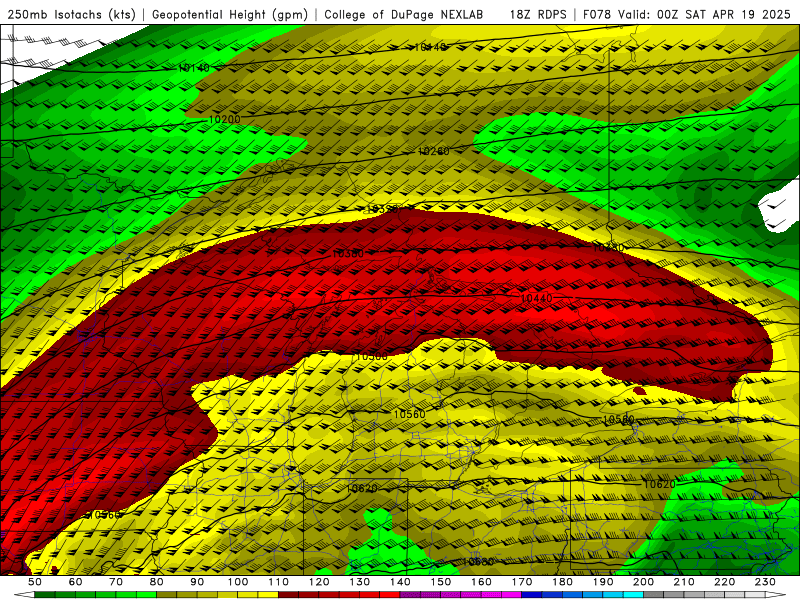Click the "250mb Isotachs (kts)" title text

(x=71, y=15)
